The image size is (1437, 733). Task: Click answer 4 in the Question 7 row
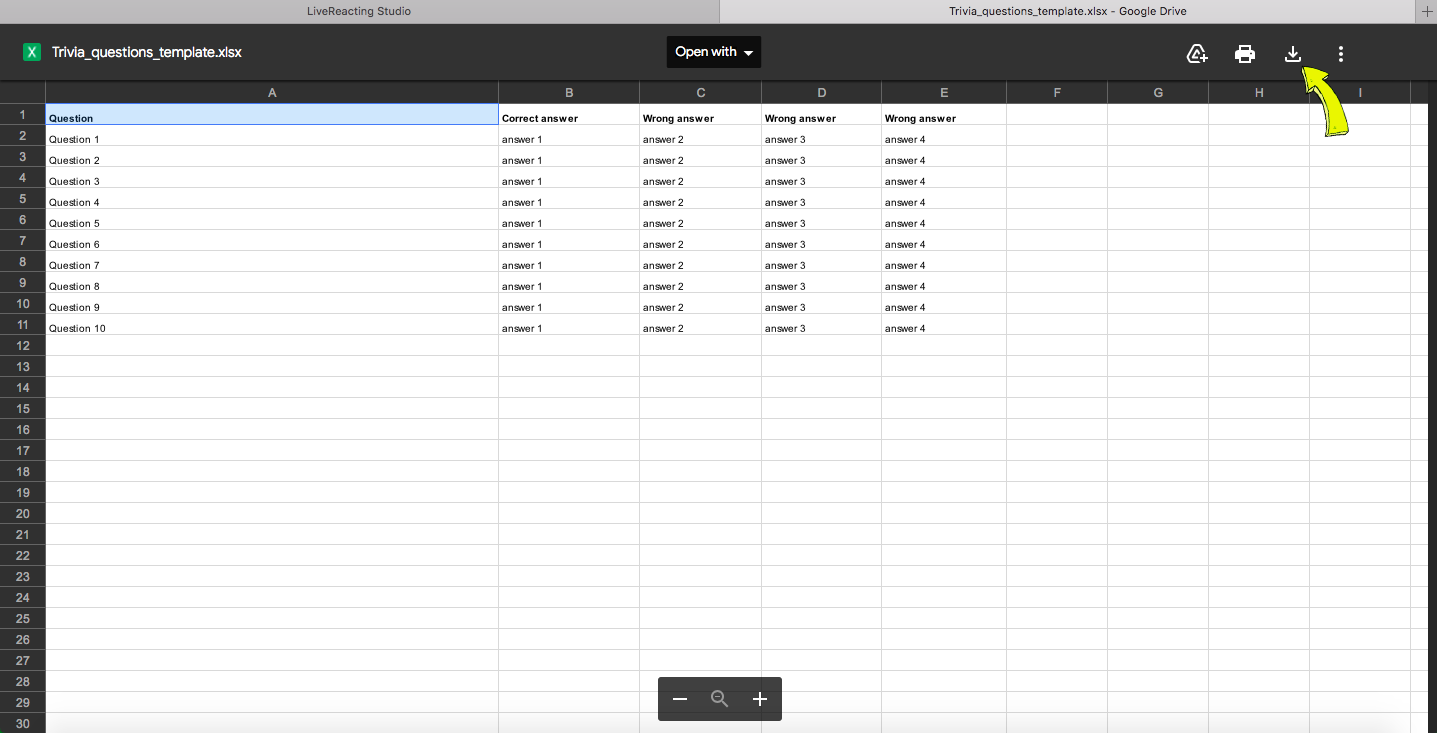pyautogui.click(x=944, y=262)
